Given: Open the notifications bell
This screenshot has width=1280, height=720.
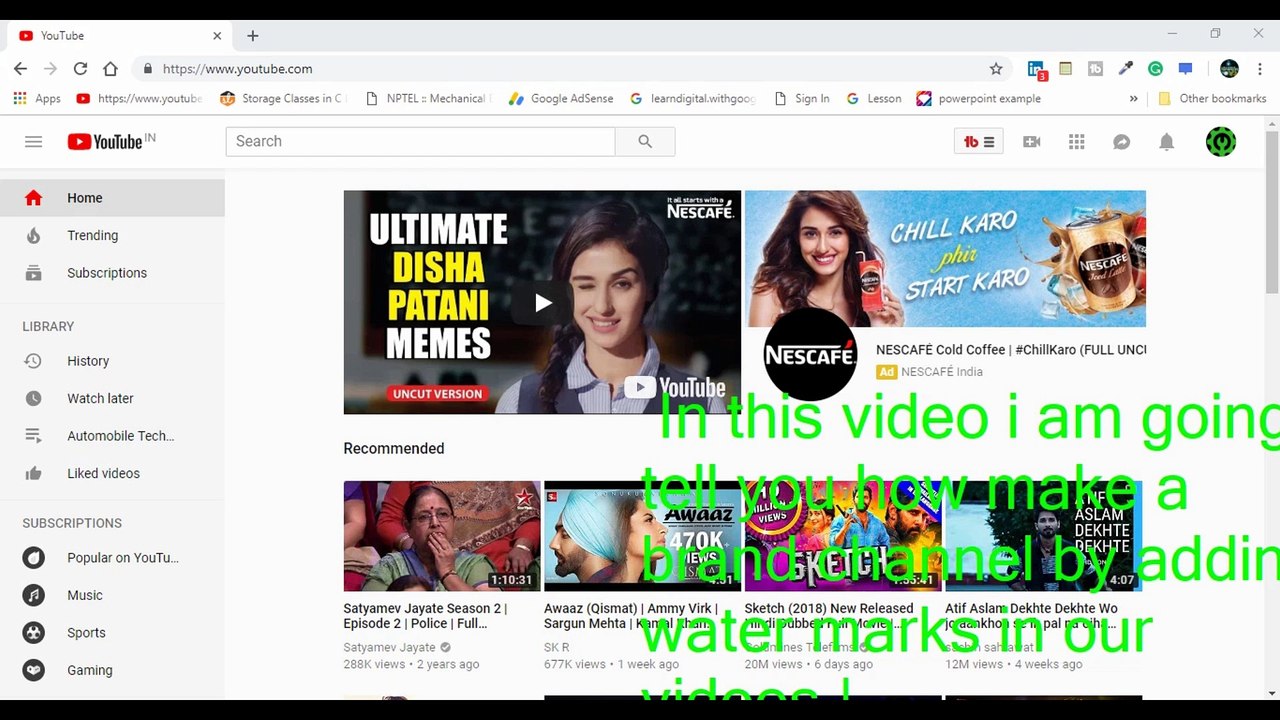Looking at the screenshot, I should (1166, 142).
